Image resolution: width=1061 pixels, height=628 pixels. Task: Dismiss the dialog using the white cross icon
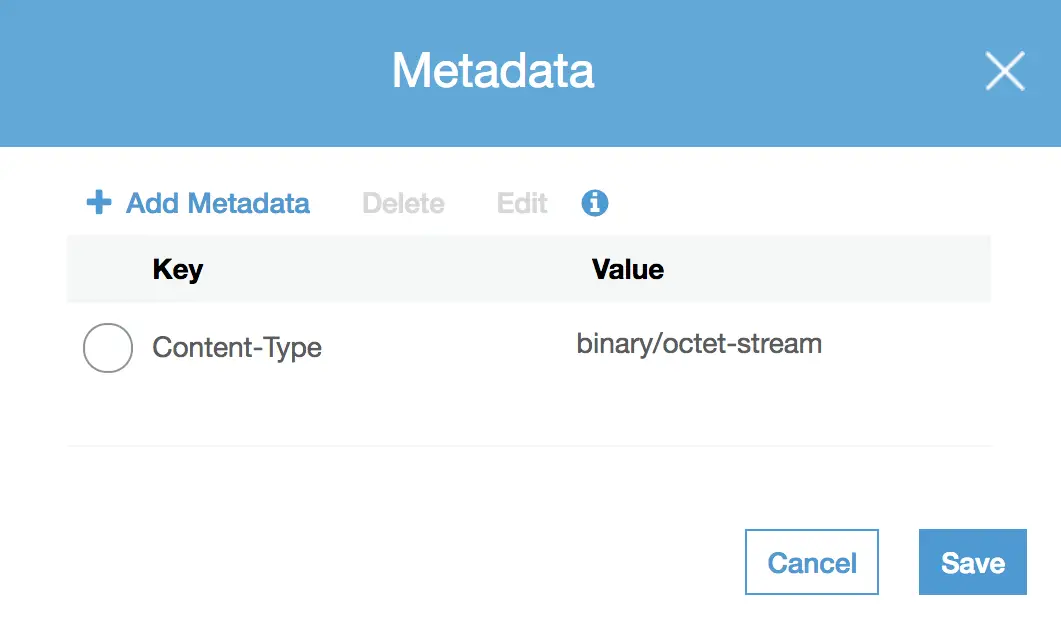pyautogui.click(x=1005, y=70)
